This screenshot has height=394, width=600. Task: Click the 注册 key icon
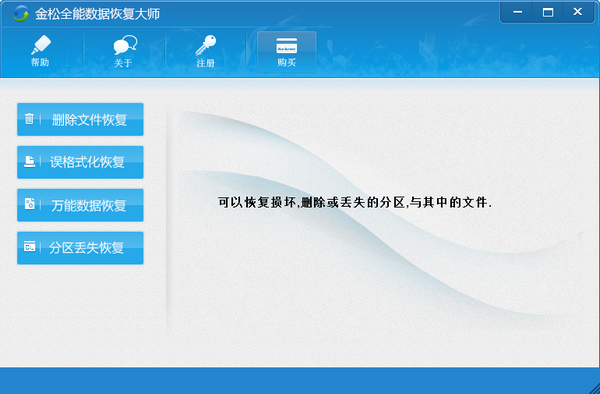coord(205,45)
